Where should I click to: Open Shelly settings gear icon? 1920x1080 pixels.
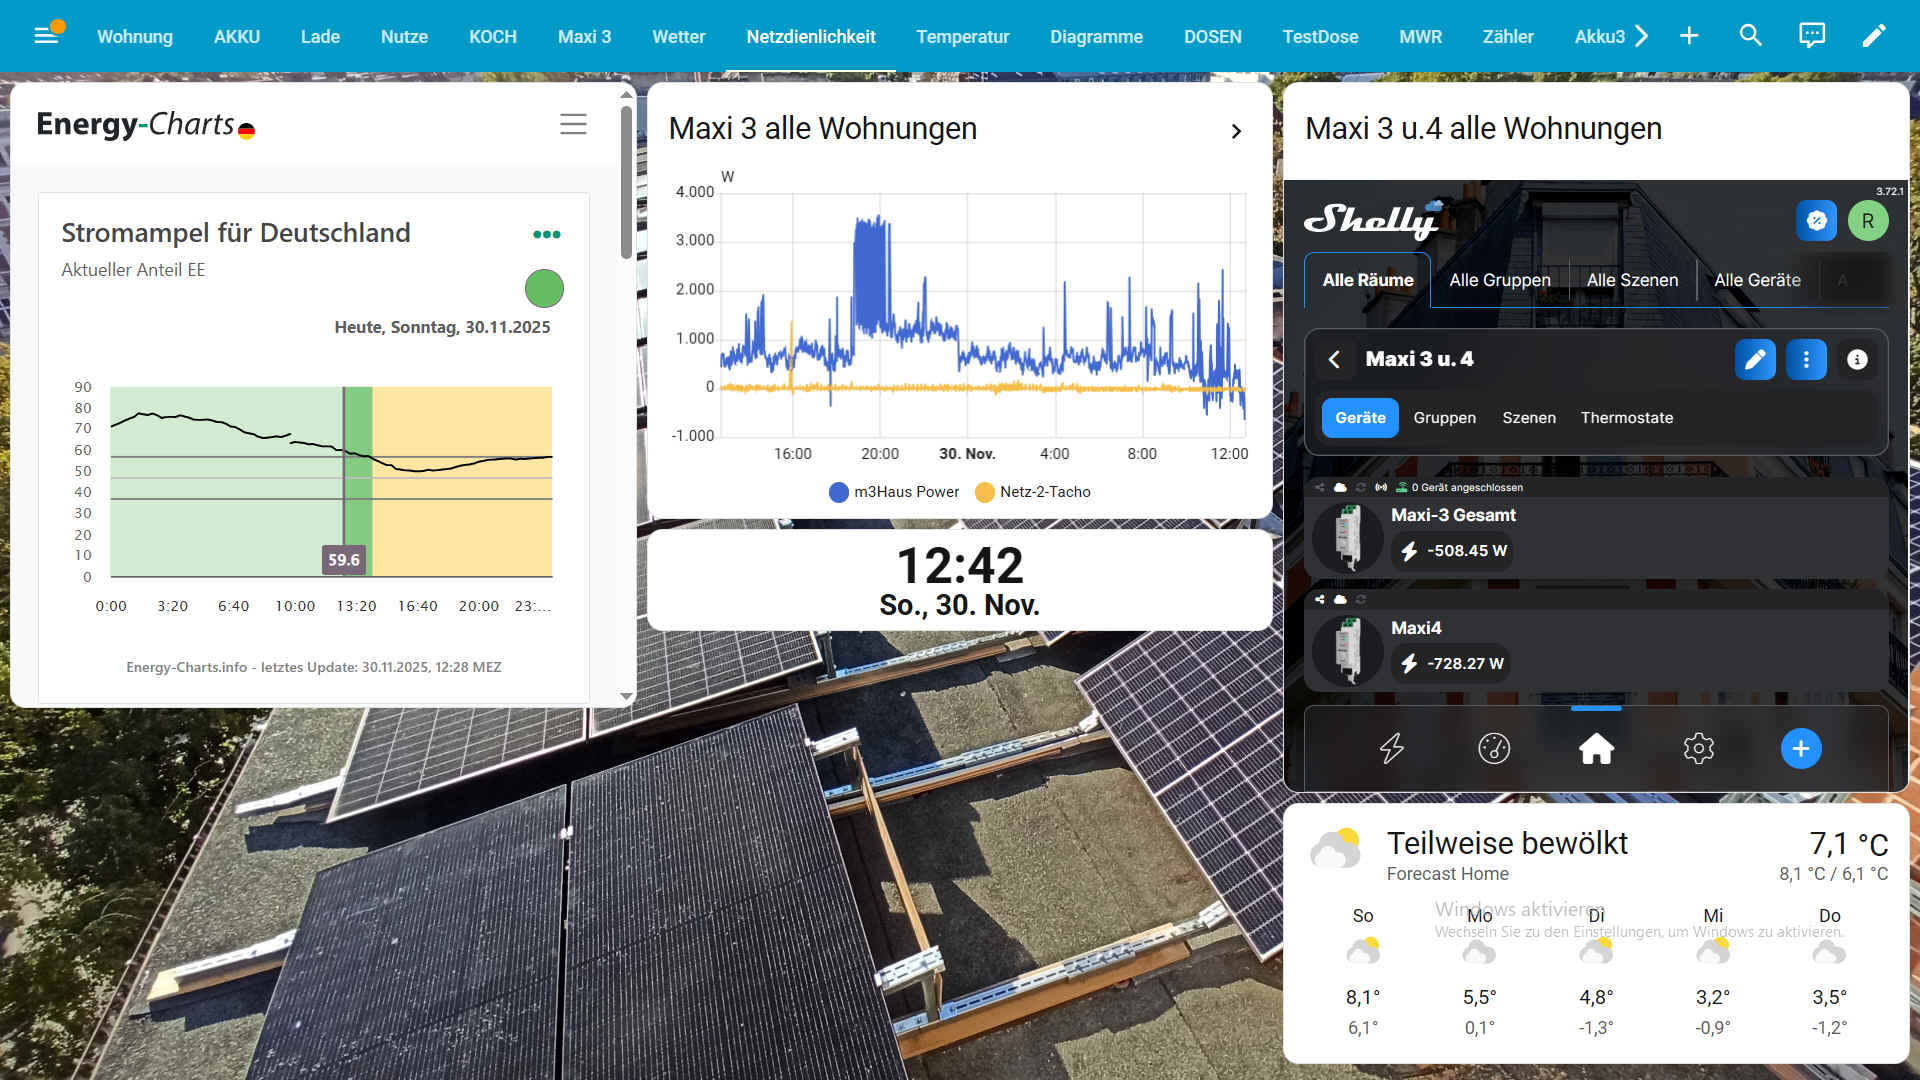(x=1698, y=748)
